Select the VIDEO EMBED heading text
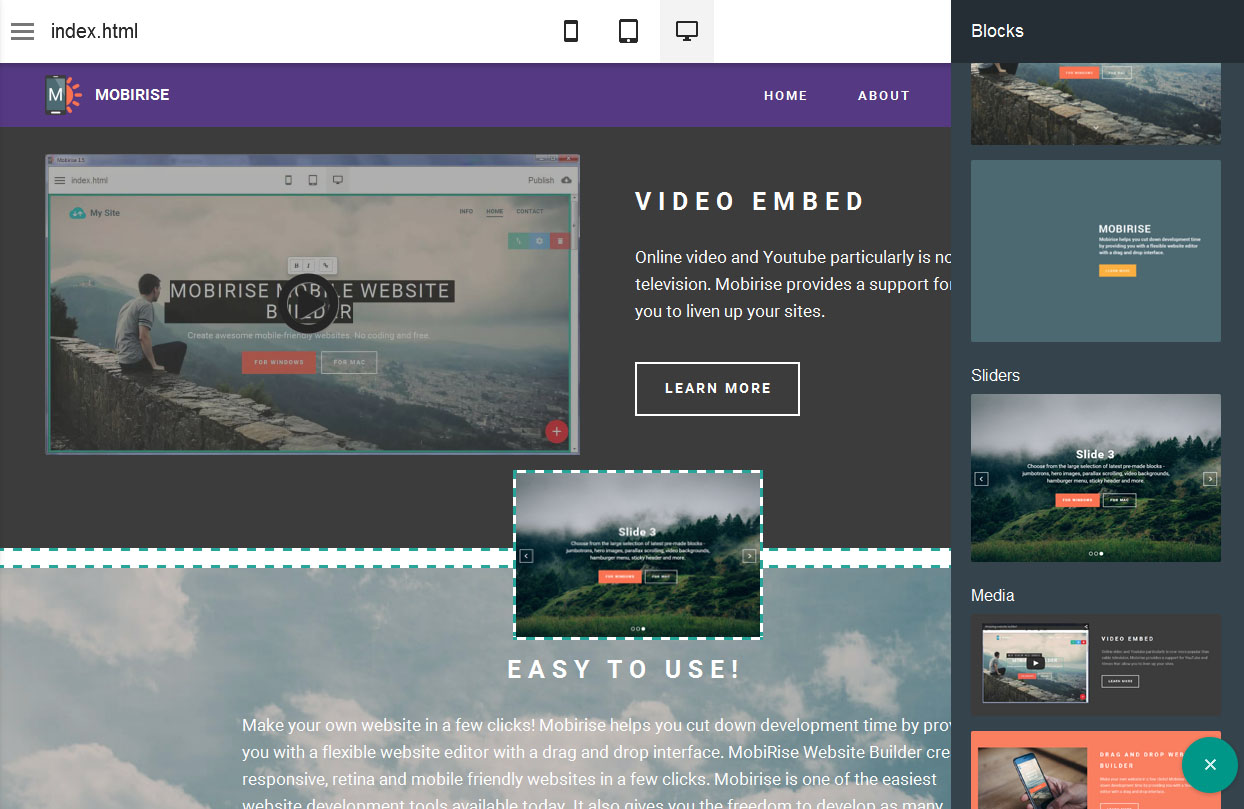The image size is (1244, 809). [750, 201]
